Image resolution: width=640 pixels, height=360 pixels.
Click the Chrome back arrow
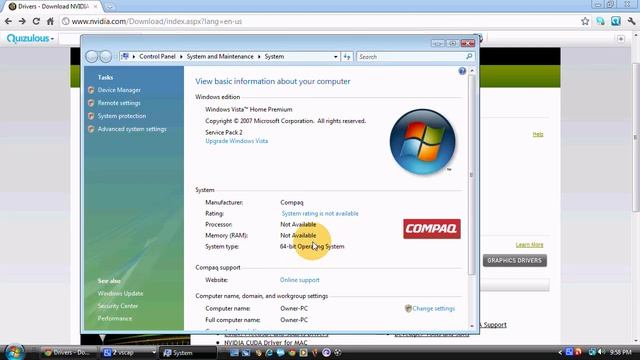tap(8, 21)
